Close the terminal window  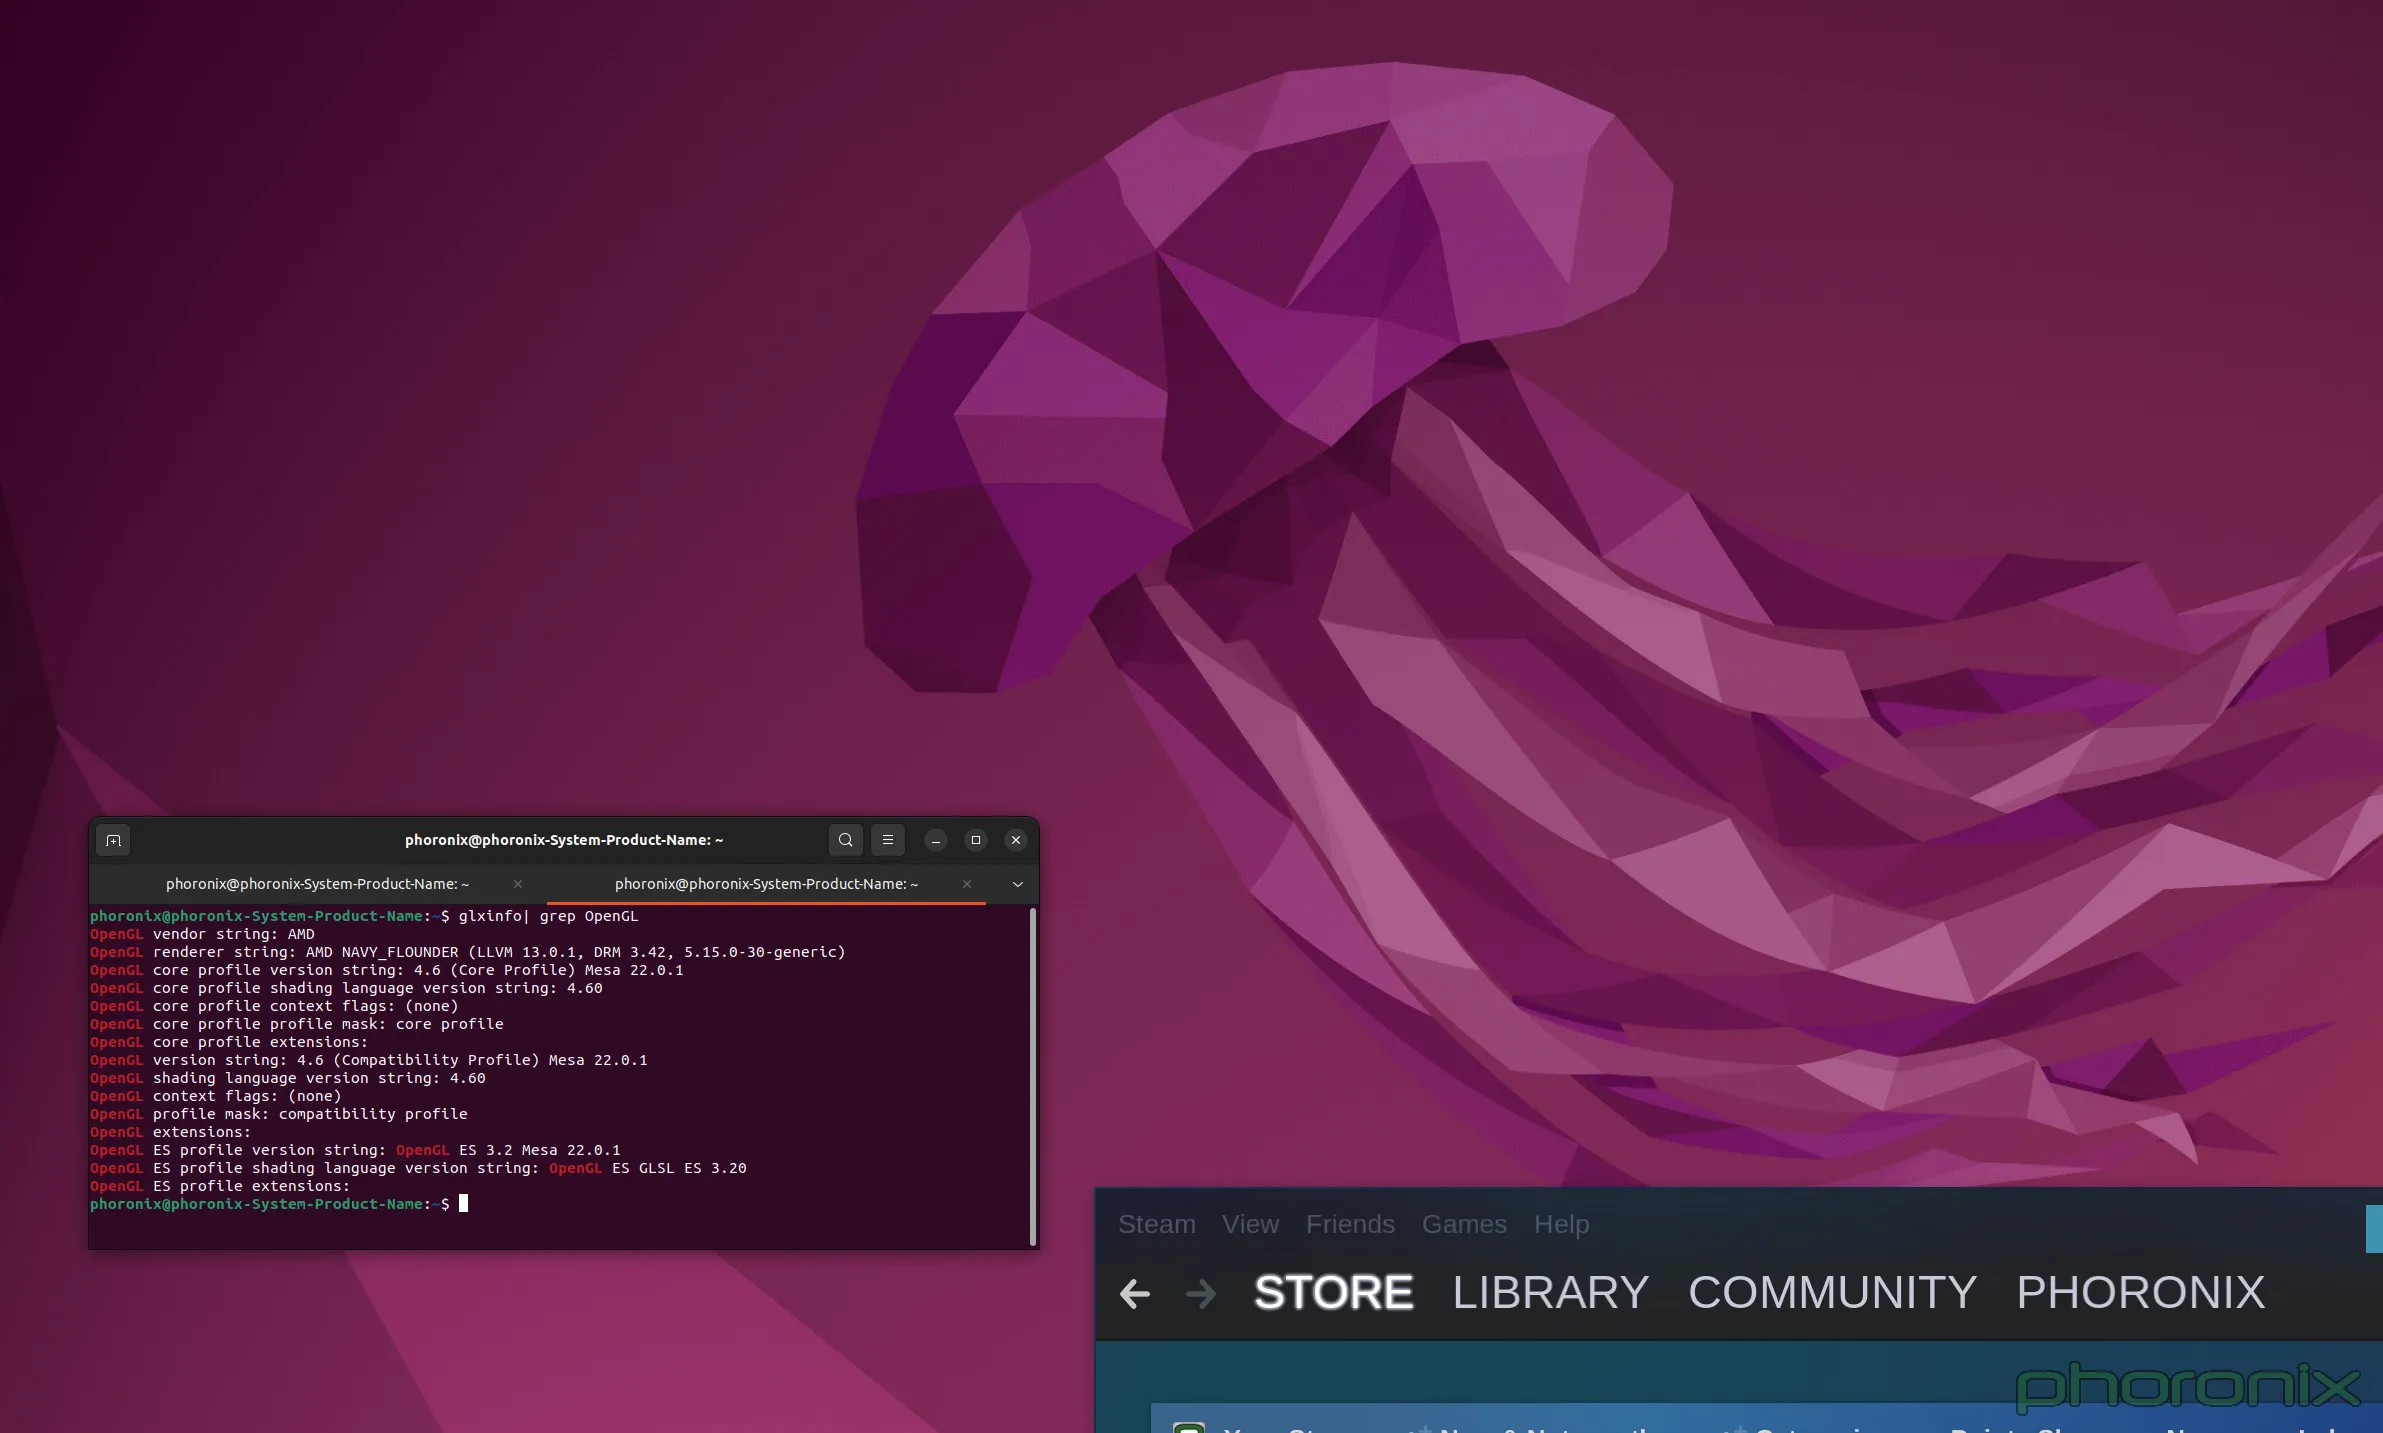pos(1016,840)
